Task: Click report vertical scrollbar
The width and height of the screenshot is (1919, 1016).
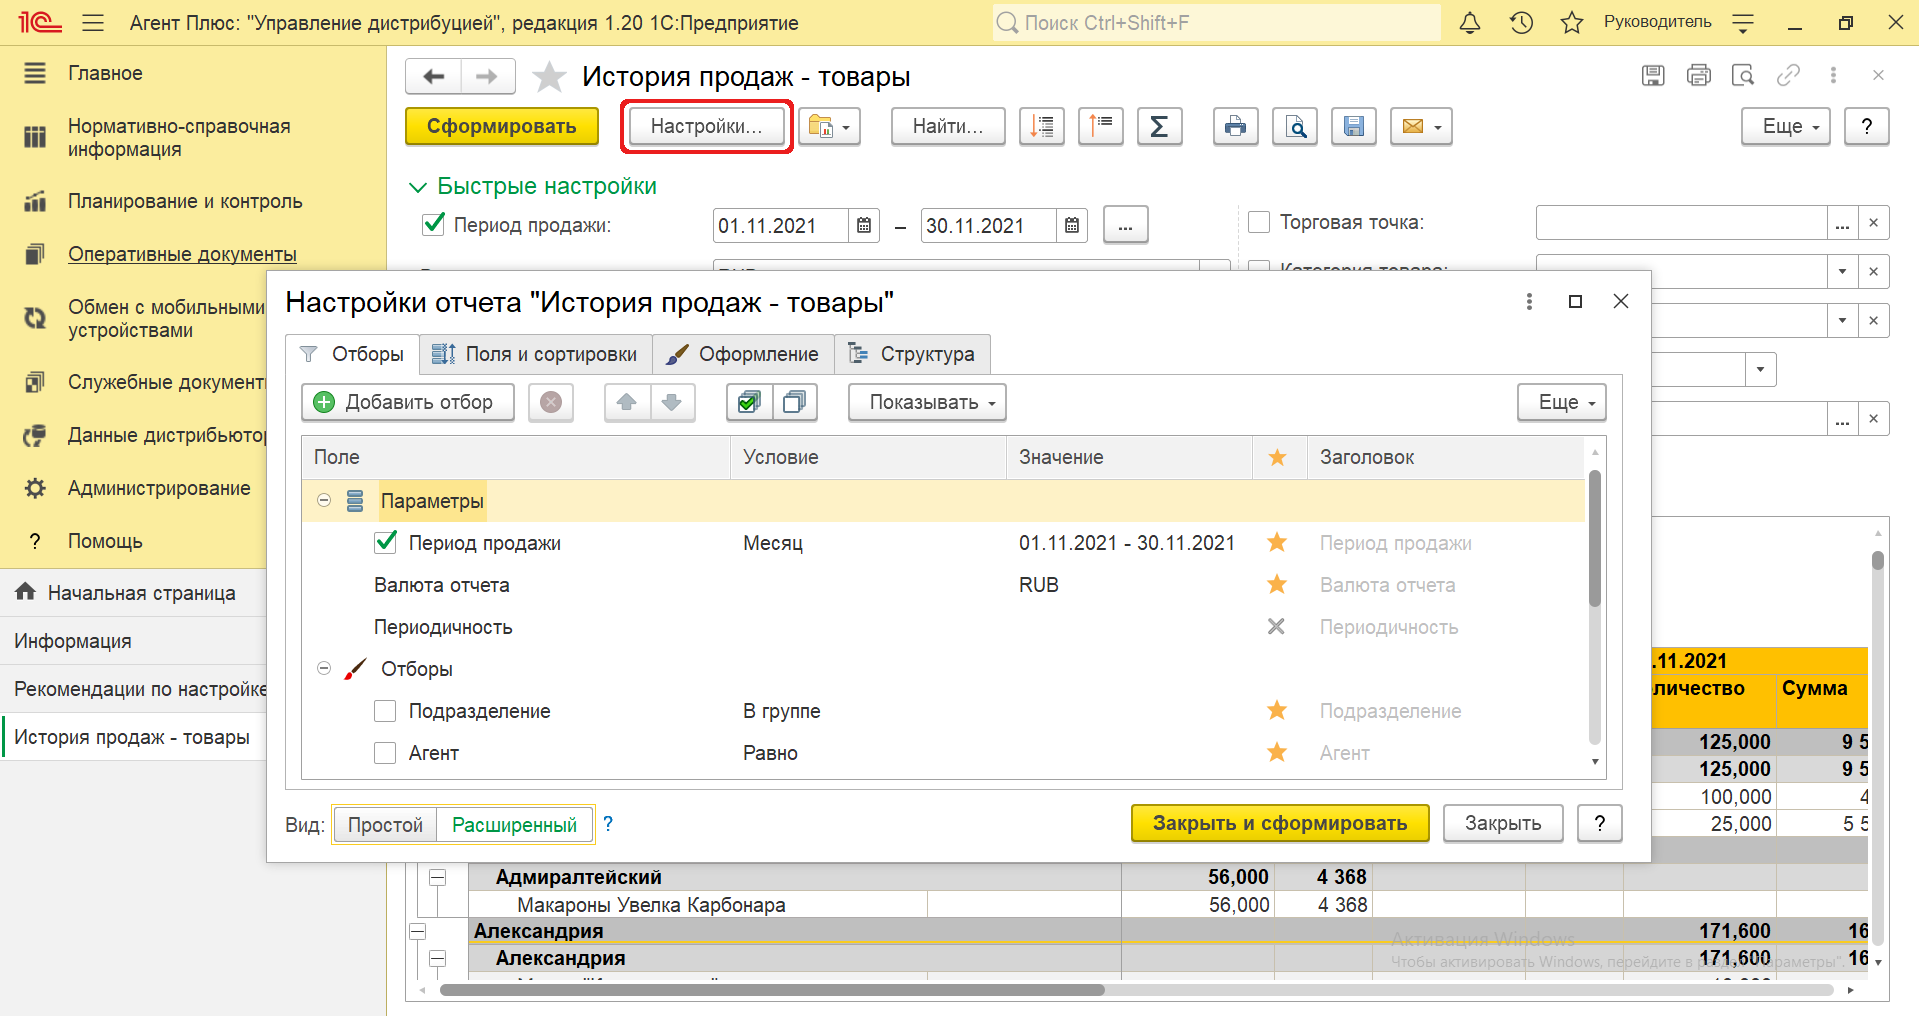Action: 1878,560
